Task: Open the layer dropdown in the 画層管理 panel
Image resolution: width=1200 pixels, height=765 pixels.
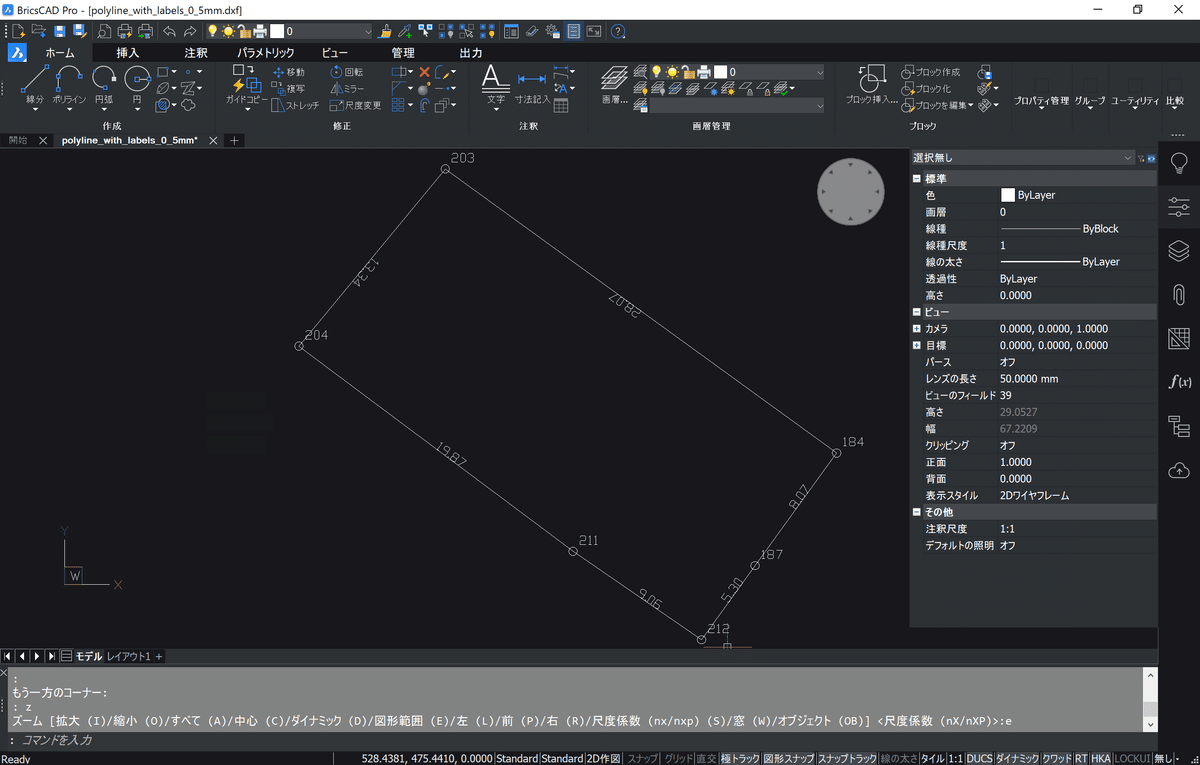Action: point(818,72)
